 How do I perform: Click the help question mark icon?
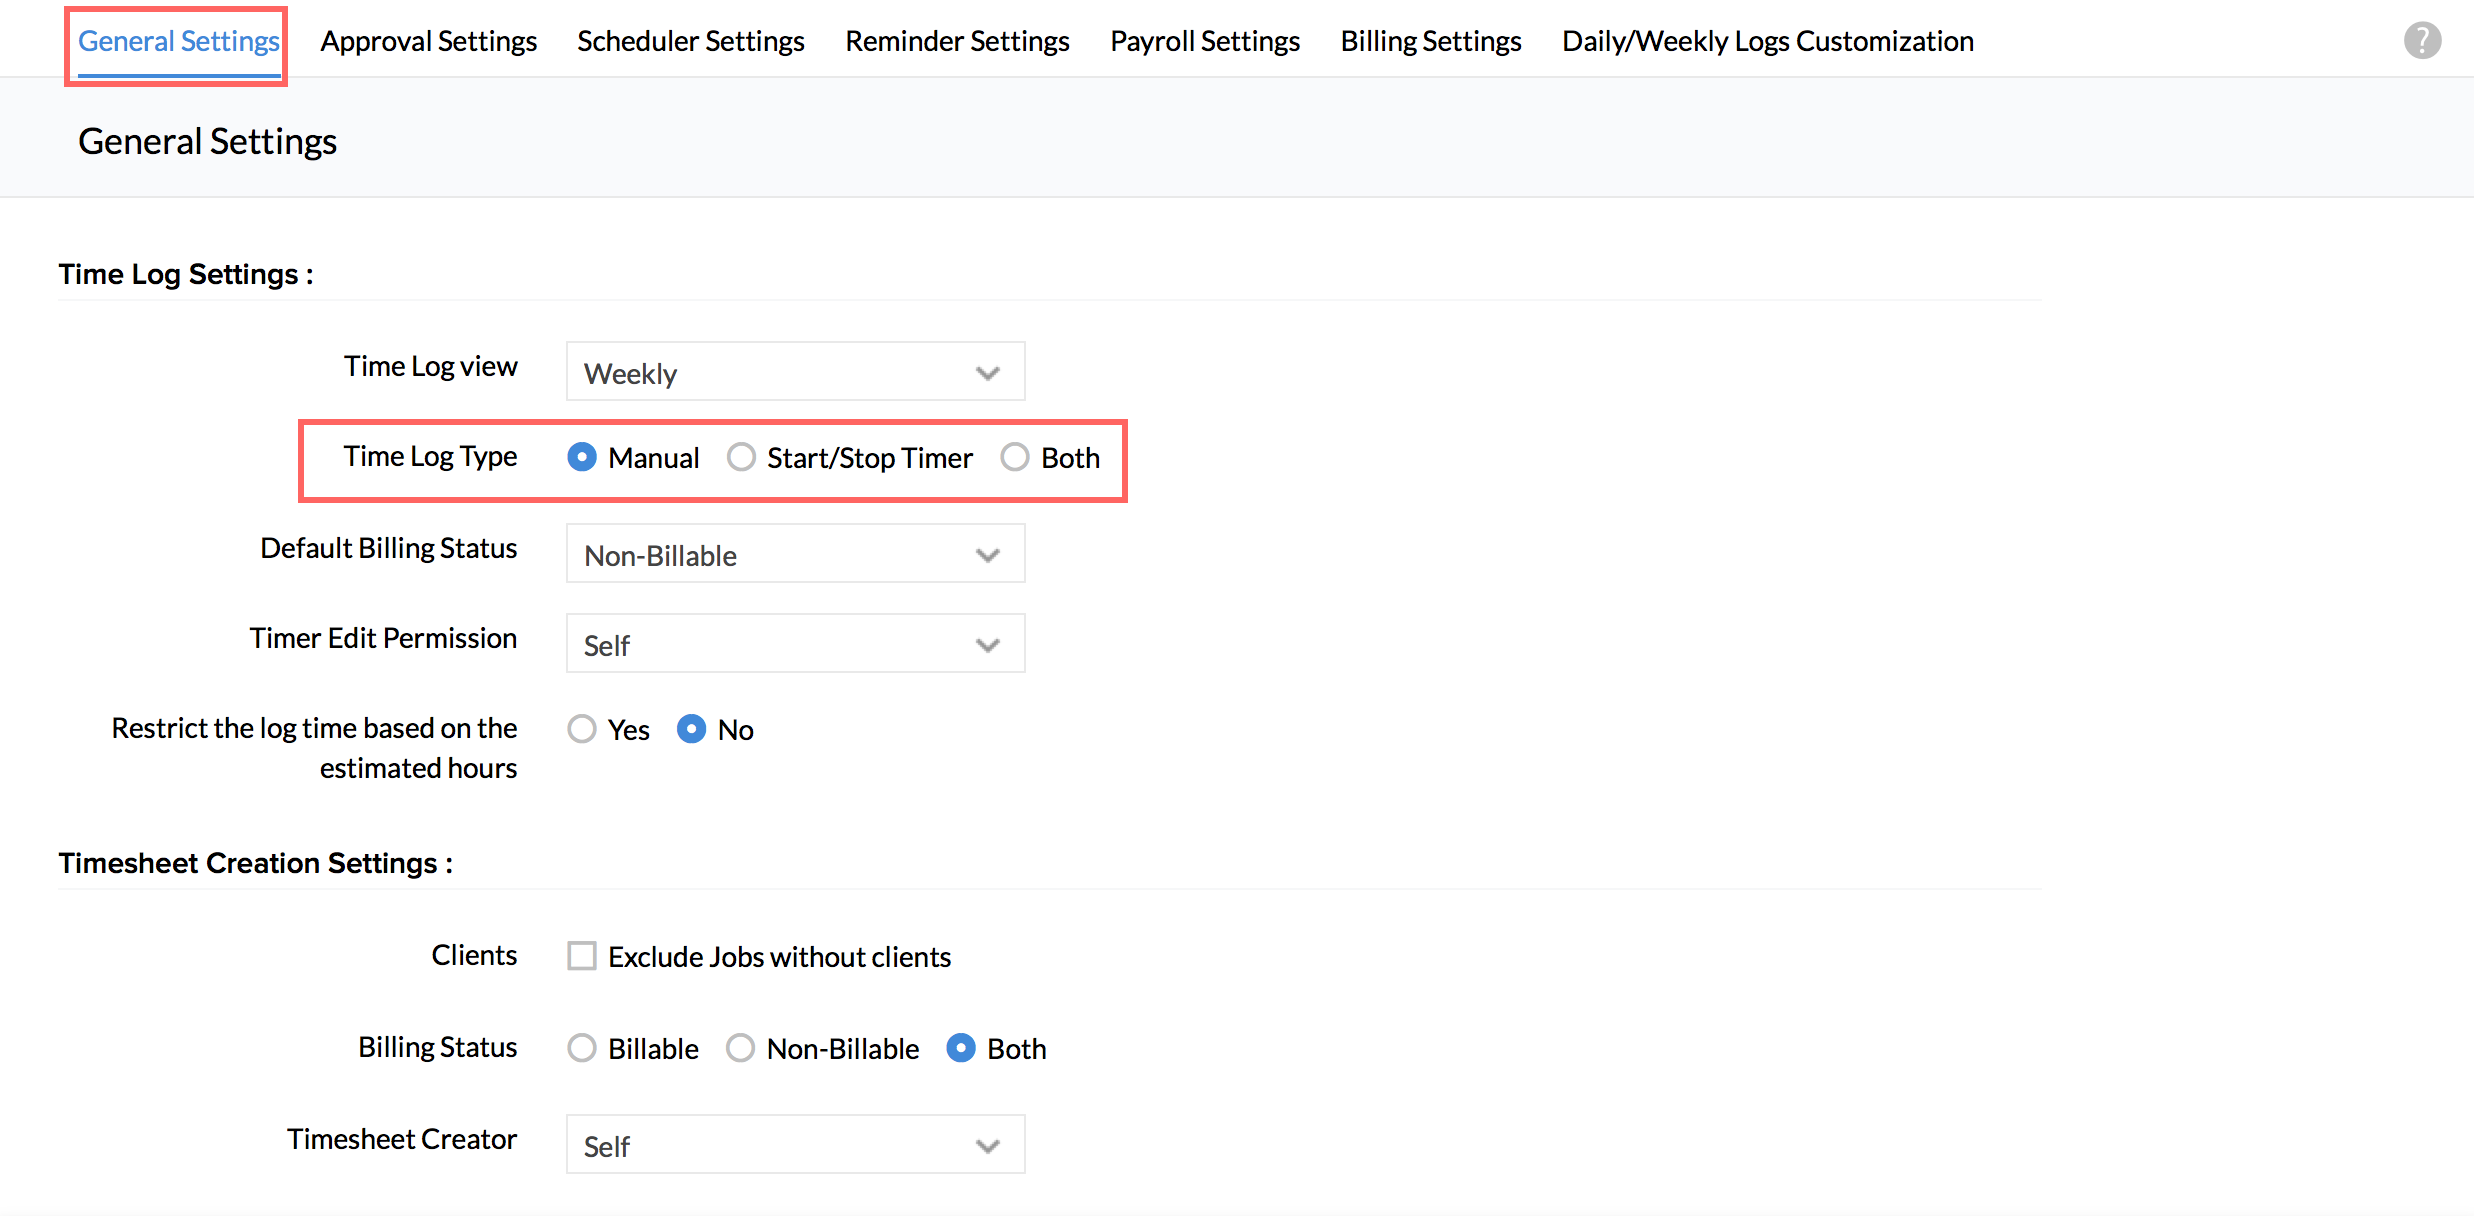pyautogui.click(x=2421, y=41)
